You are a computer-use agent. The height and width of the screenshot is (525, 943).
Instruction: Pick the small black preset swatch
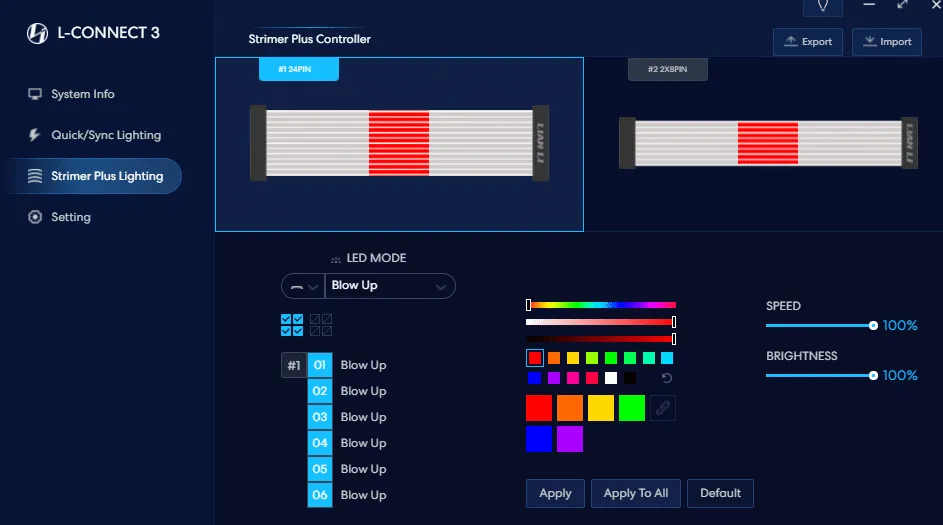pos(630,378)
